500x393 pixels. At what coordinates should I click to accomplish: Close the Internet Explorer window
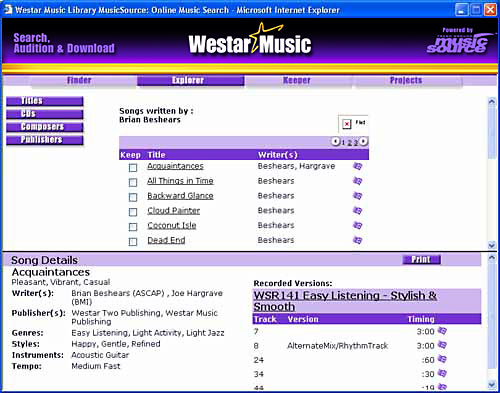coord(490,10)
